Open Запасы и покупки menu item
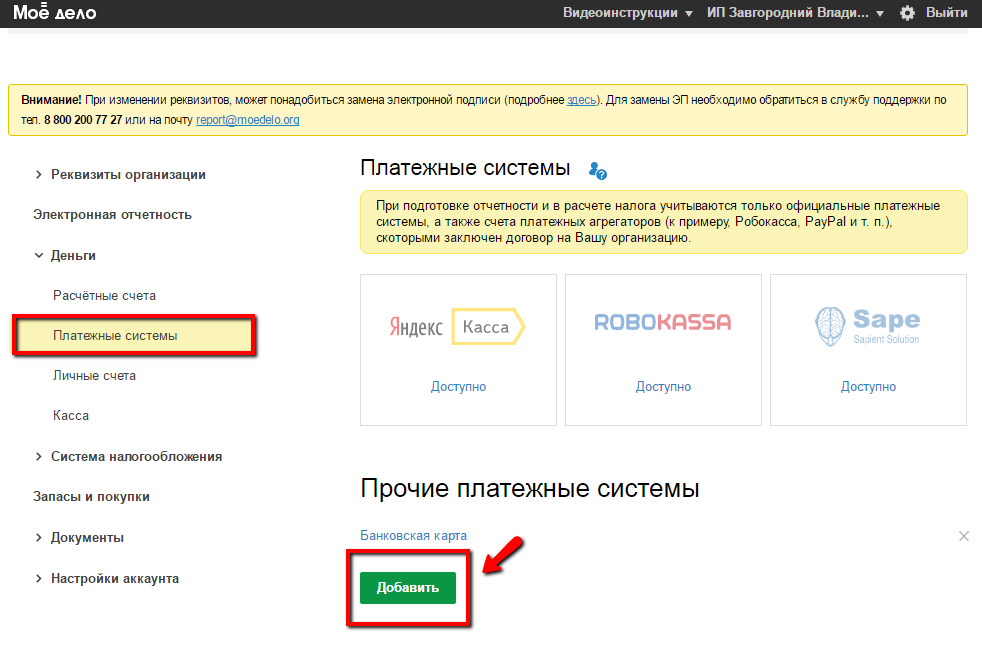982x646 pixels. coord(91,496)
